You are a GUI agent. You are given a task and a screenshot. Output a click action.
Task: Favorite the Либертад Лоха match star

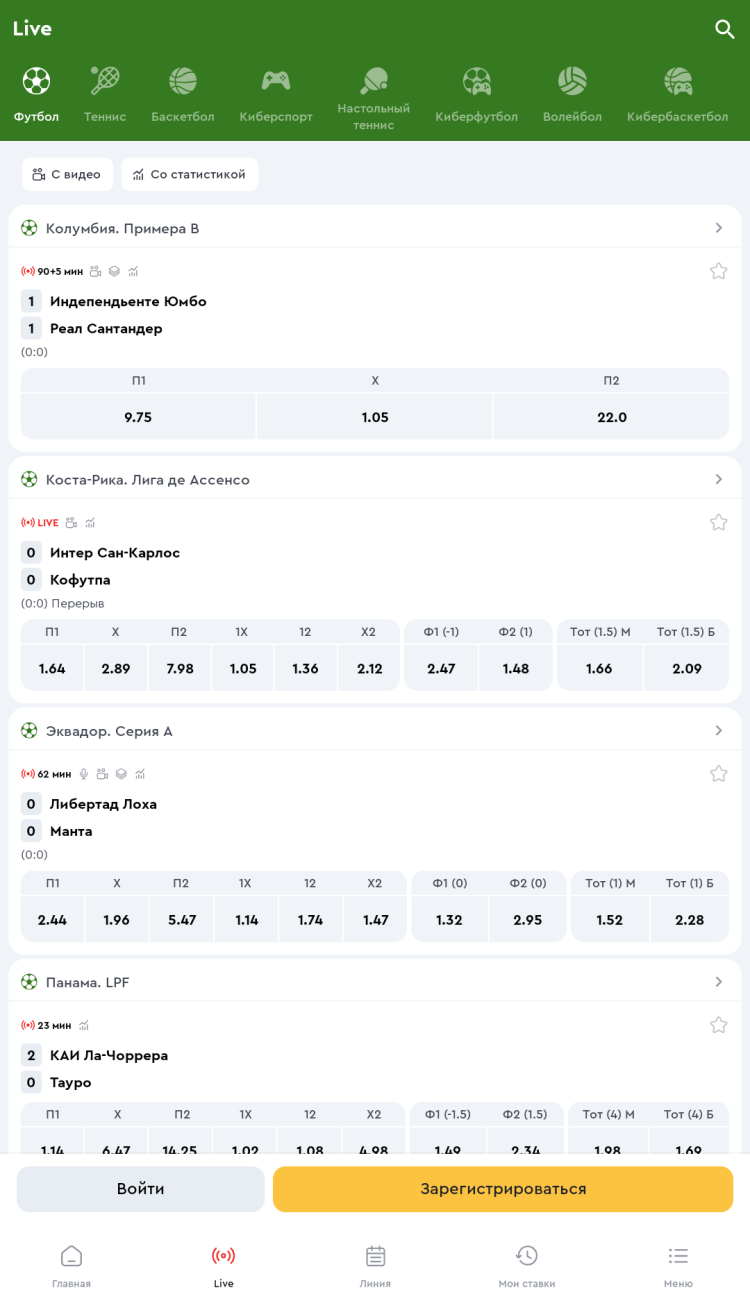click(718, 774)
